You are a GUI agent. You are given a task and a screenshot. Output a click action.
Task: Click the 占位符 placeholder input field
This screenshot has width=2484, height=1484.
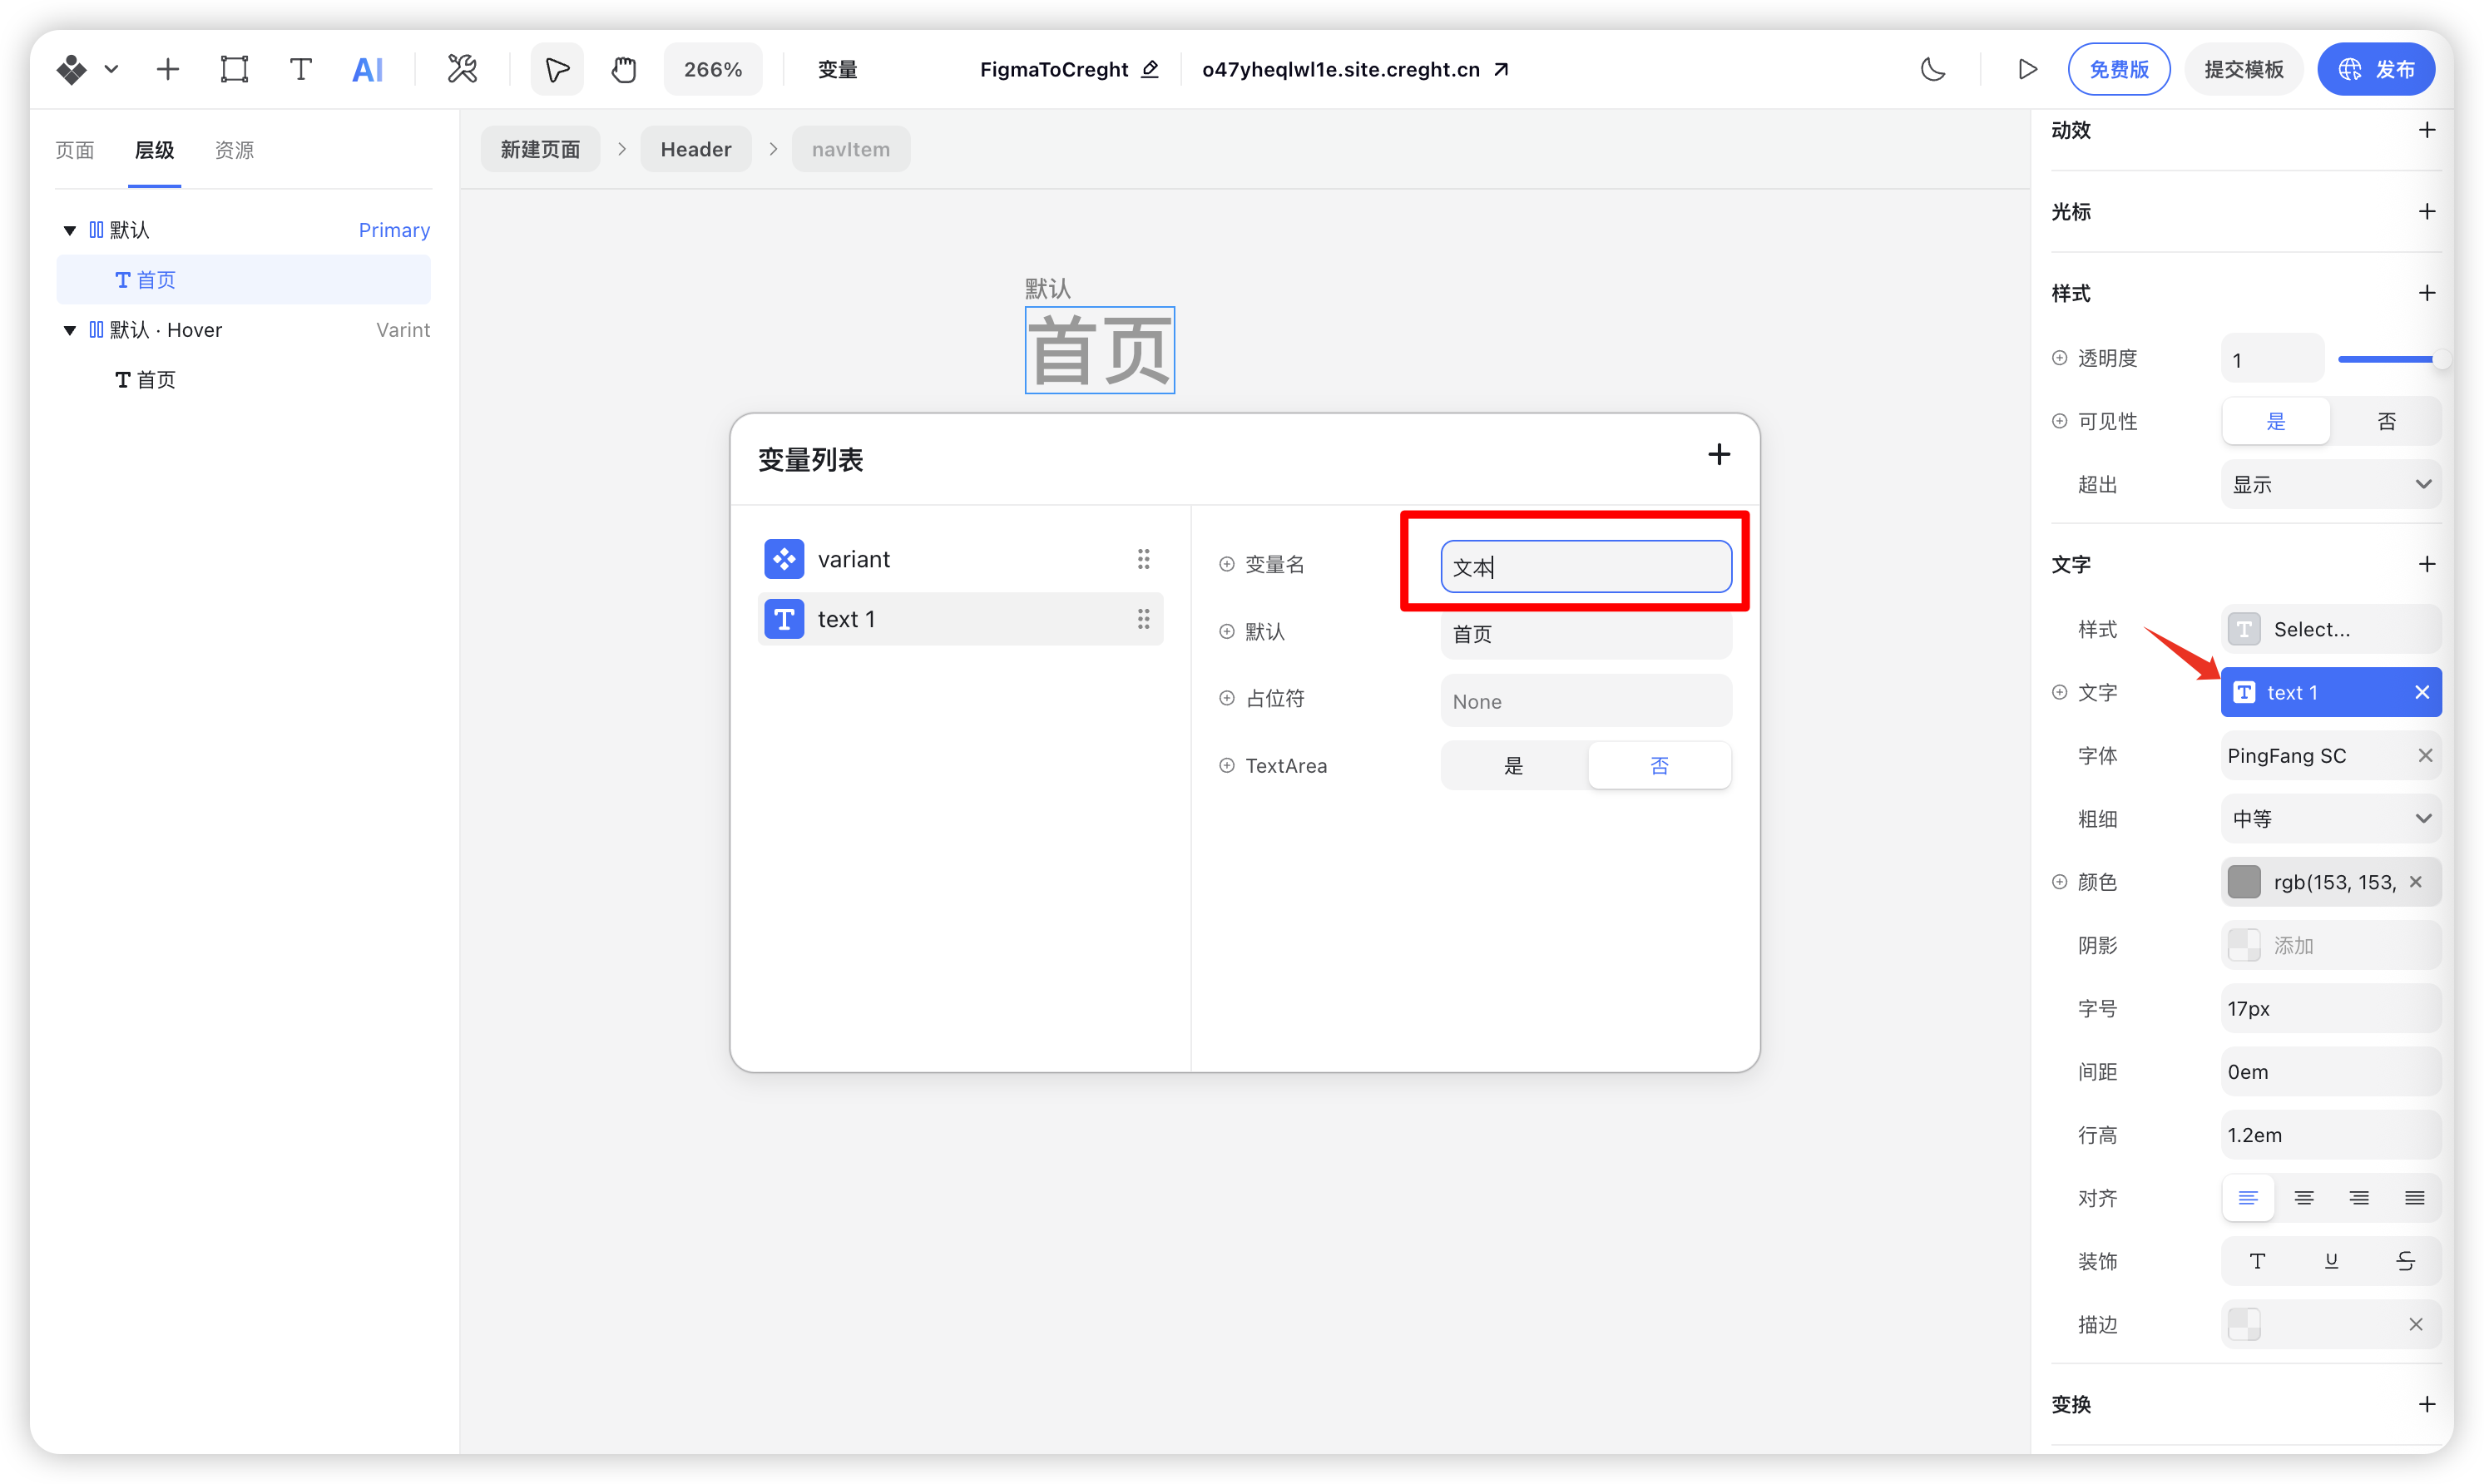1585,701
